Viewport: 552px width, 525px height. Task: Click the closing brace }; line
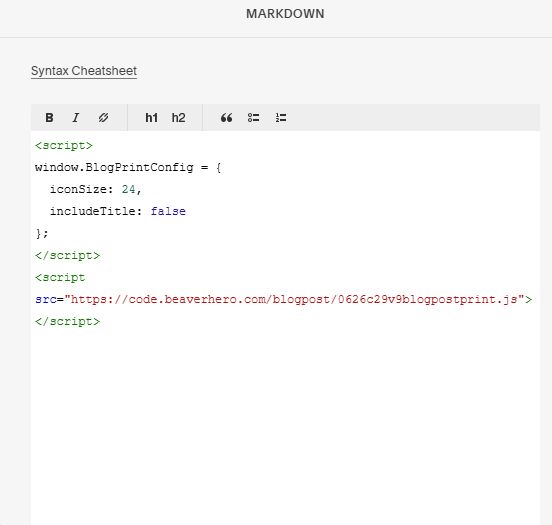point(42,233)
